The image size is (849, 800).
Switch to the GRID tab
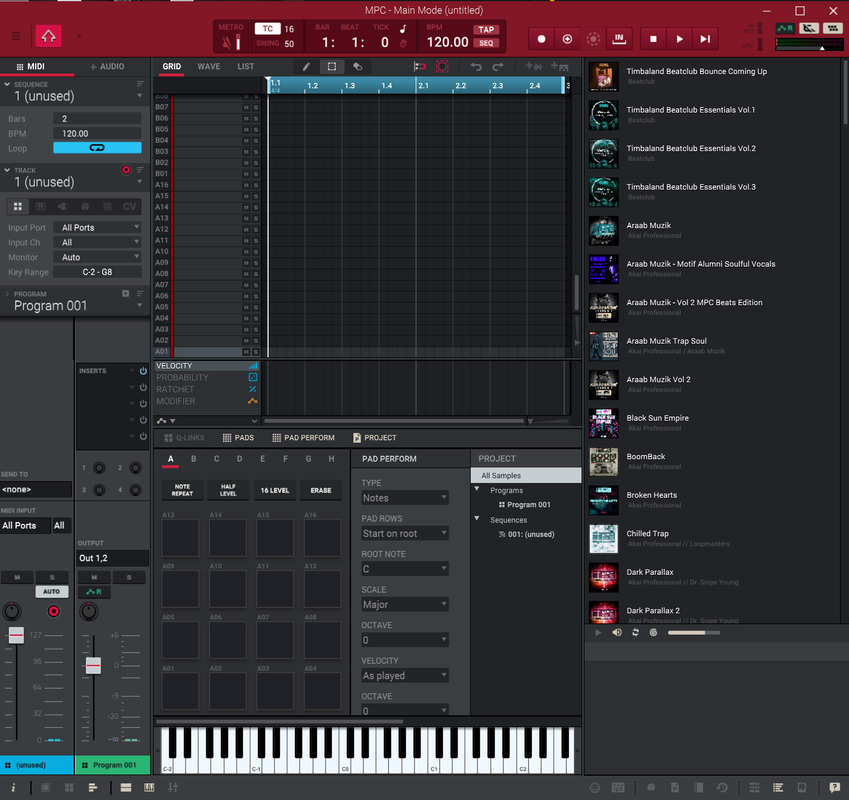point(172,67)
